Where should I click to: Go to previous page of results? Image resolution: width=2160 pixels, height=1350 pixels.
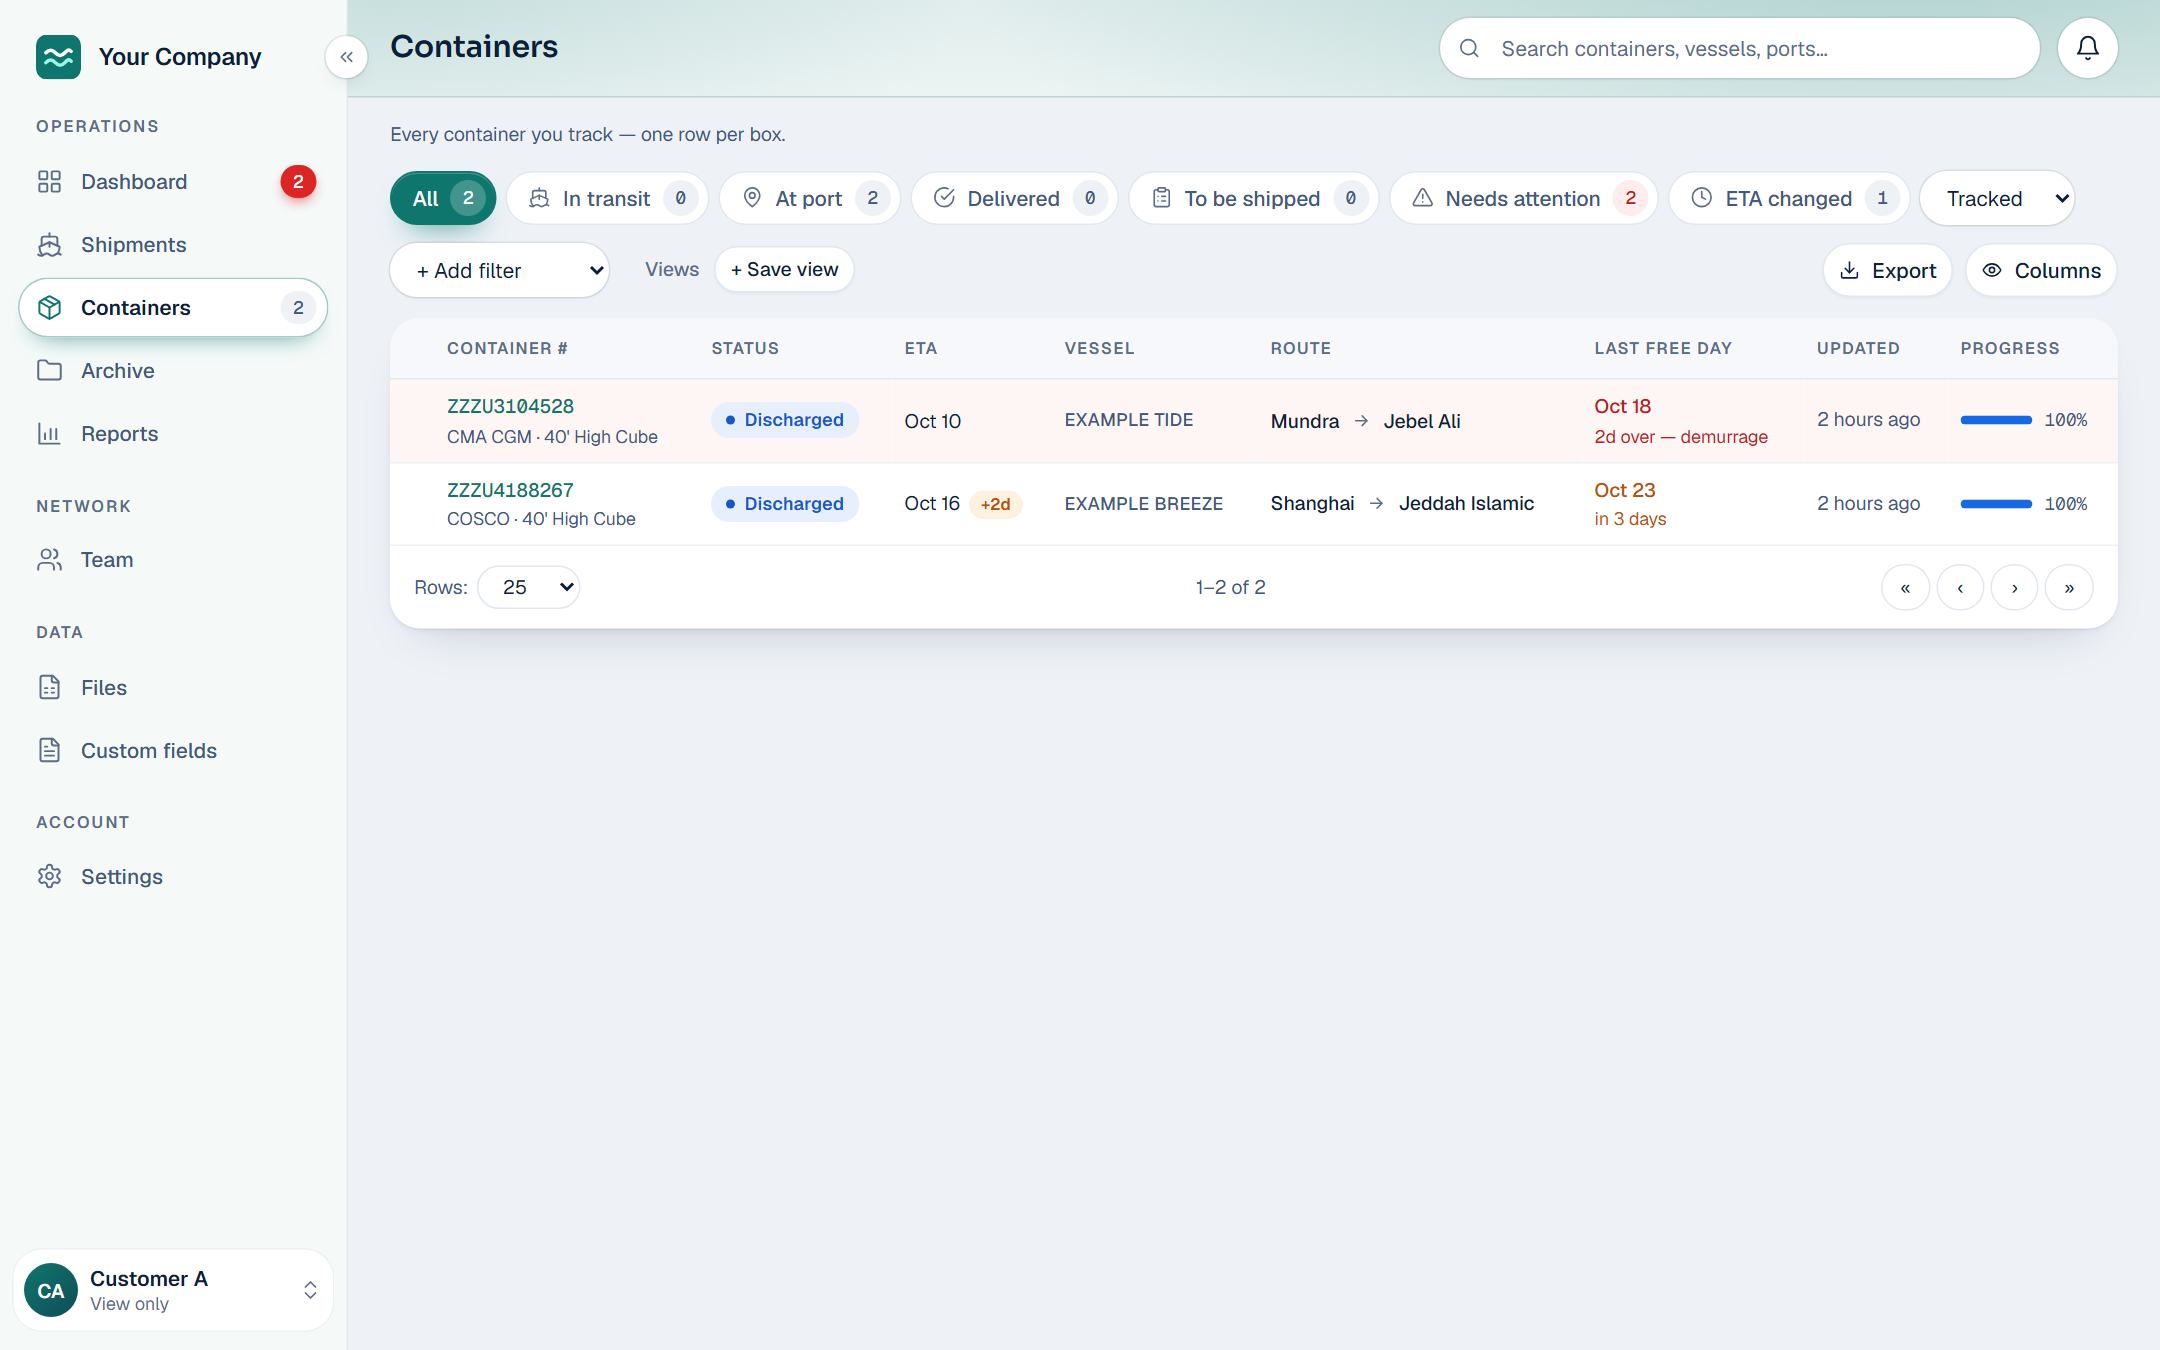click(x=1960, y=587)
